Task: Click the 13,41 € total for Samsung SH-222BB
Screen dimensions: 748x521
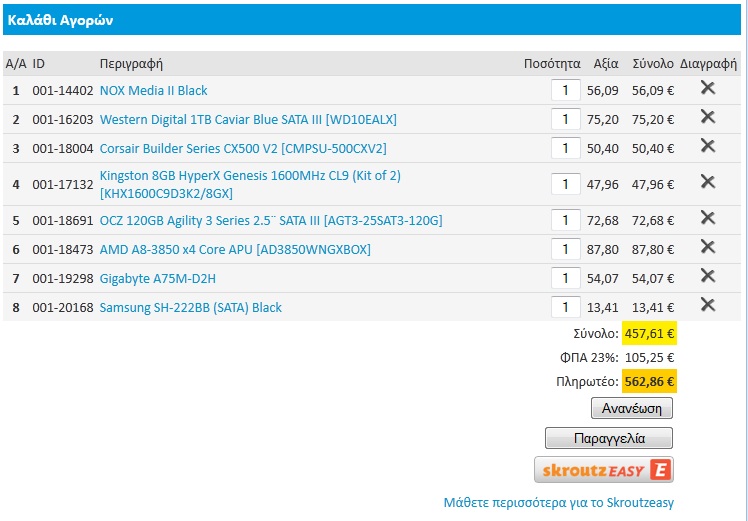Action: coord(653,308)
